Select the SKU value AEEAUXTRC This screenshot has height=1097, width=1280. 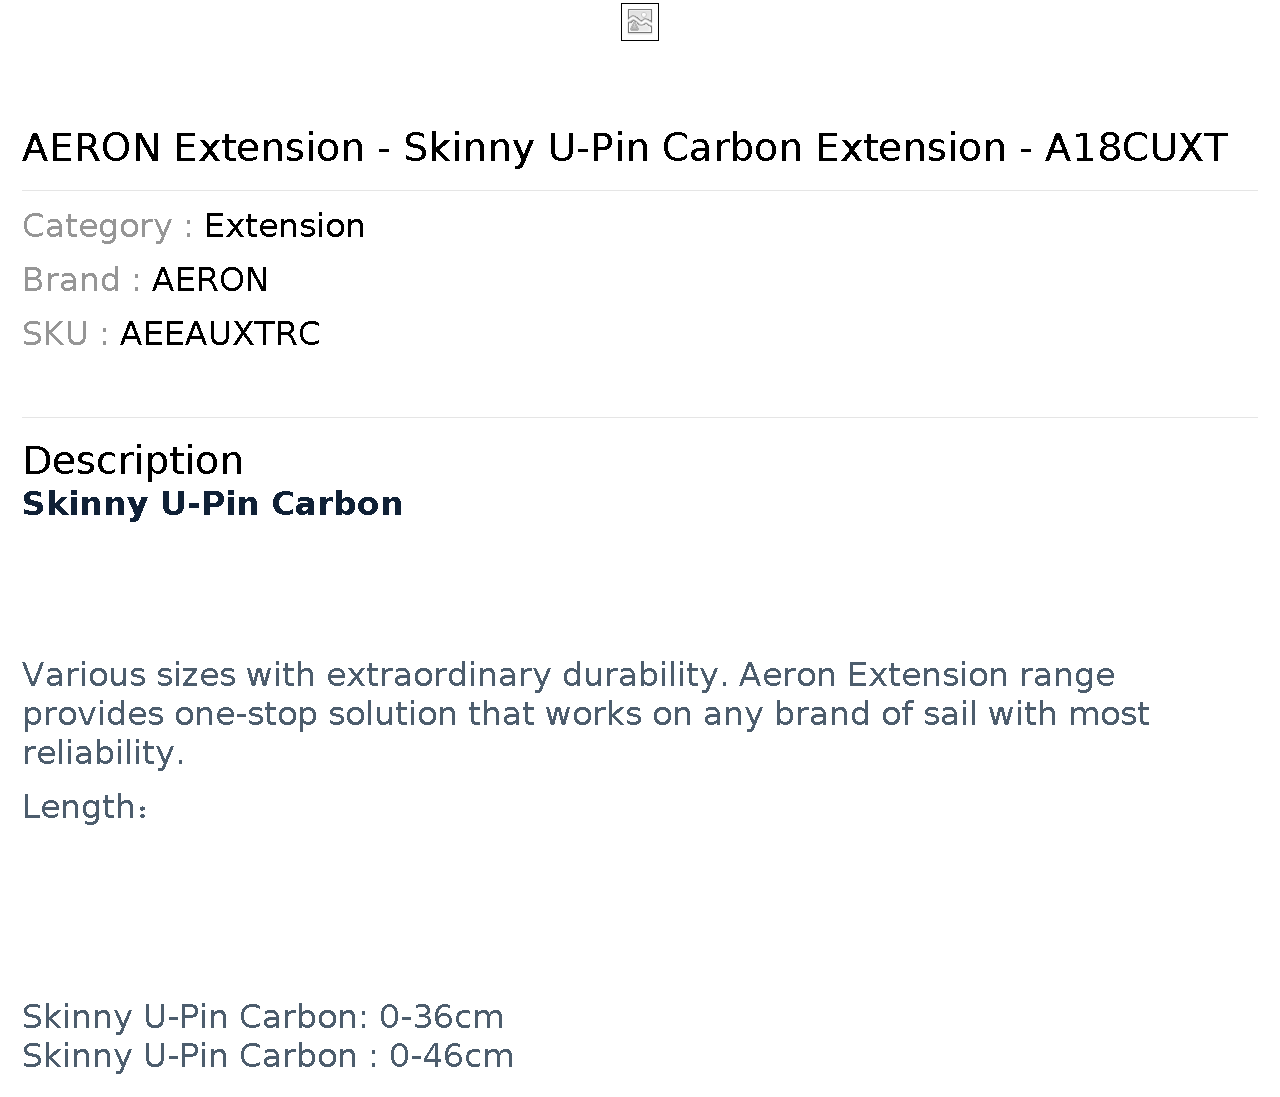[220, 334]
